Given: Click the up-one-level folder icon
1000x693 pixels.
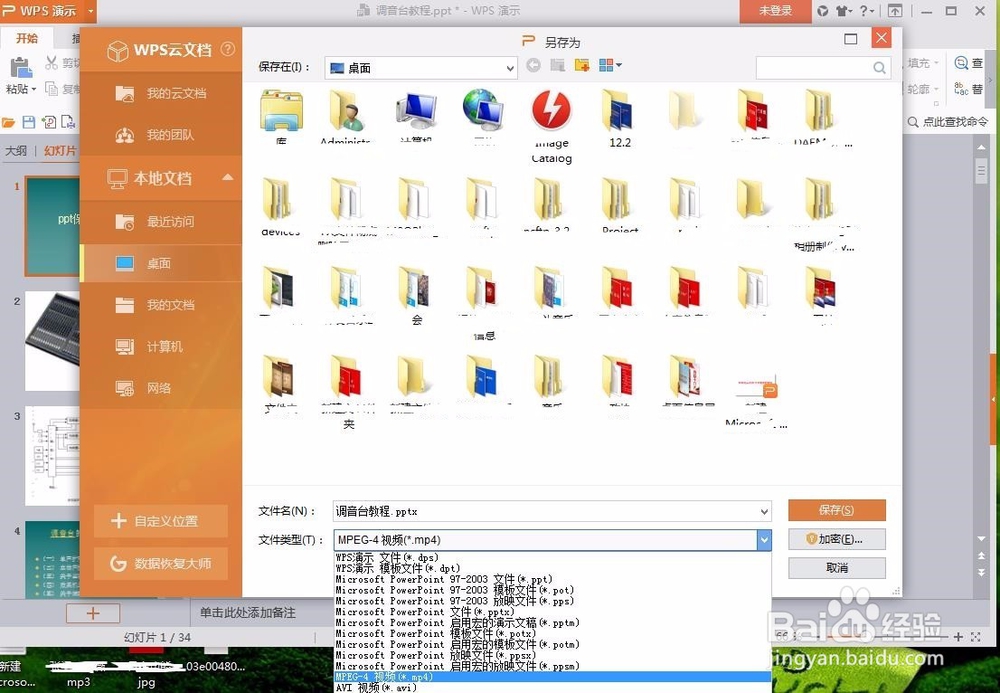Looking at the screenshot, I should (557, 65).
